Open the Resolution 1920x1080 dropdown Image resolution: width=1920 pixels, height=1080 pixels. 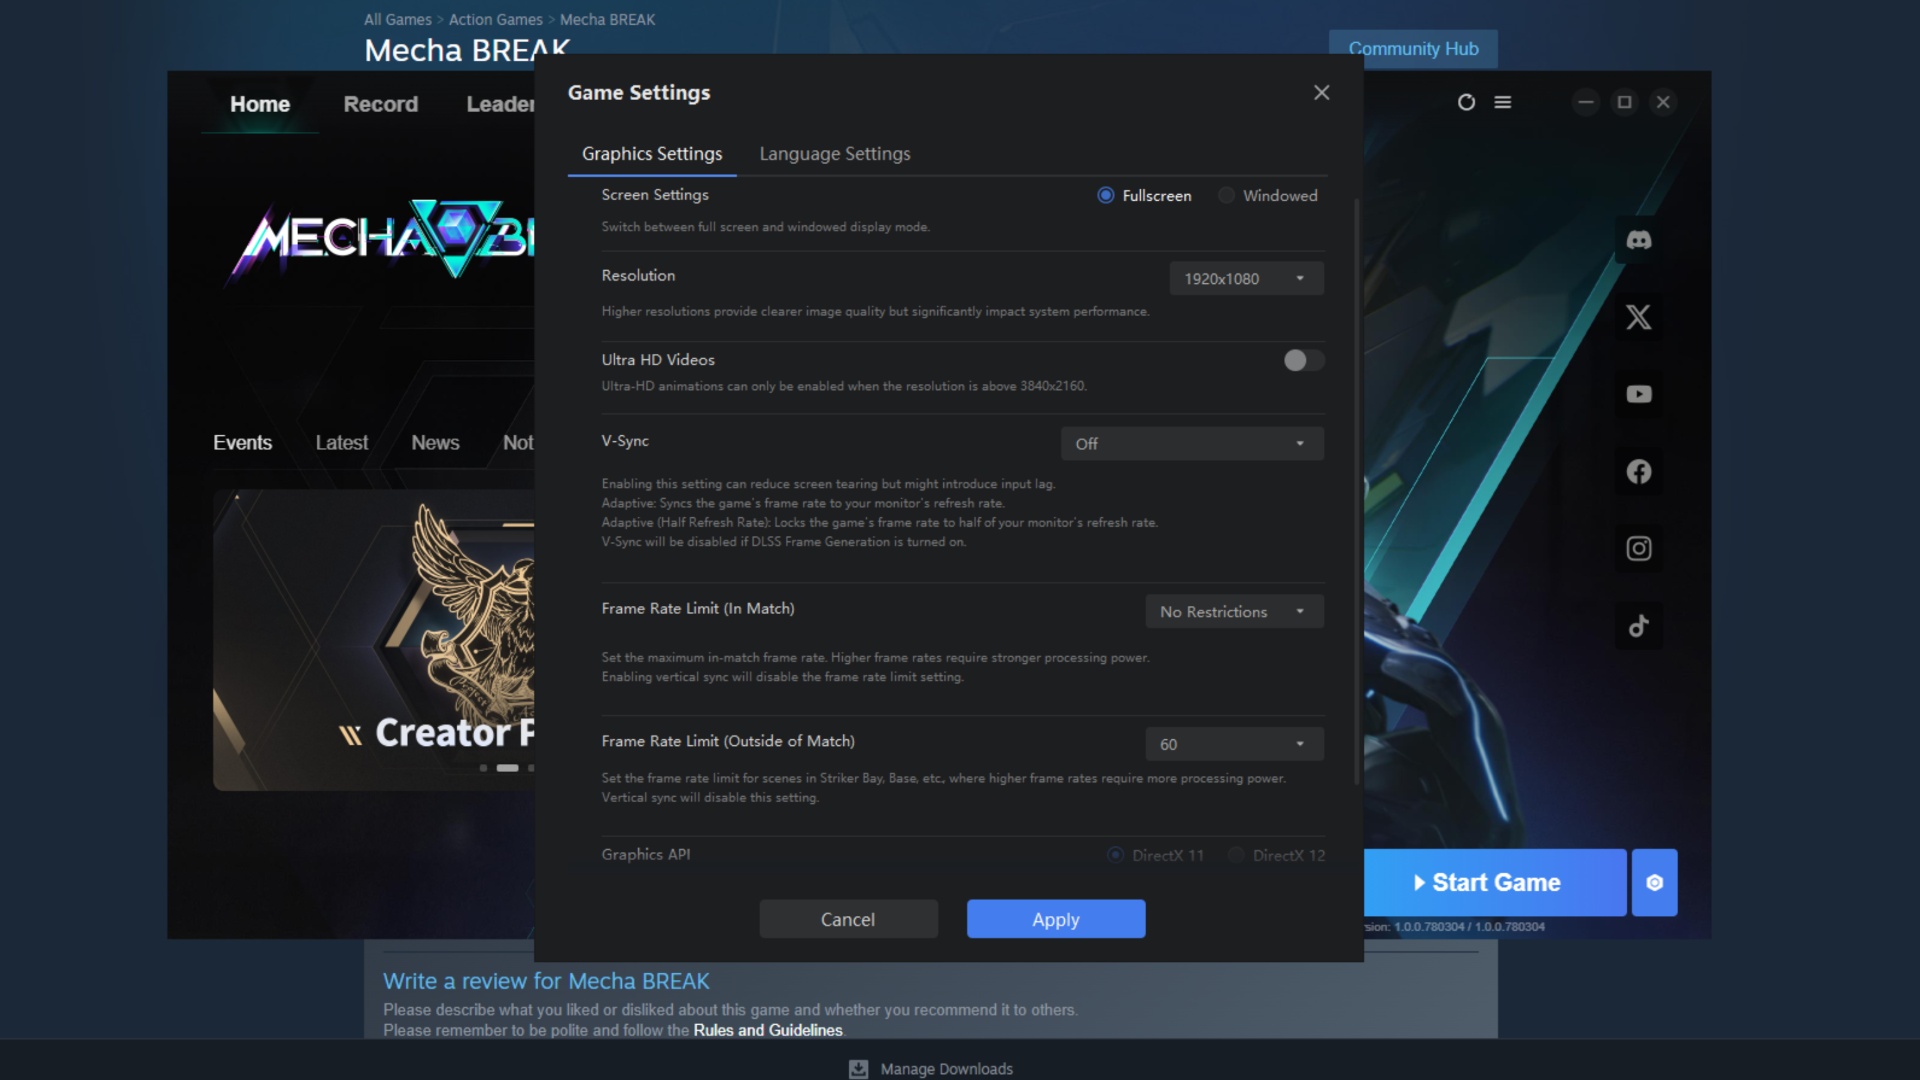(1246, 278)
